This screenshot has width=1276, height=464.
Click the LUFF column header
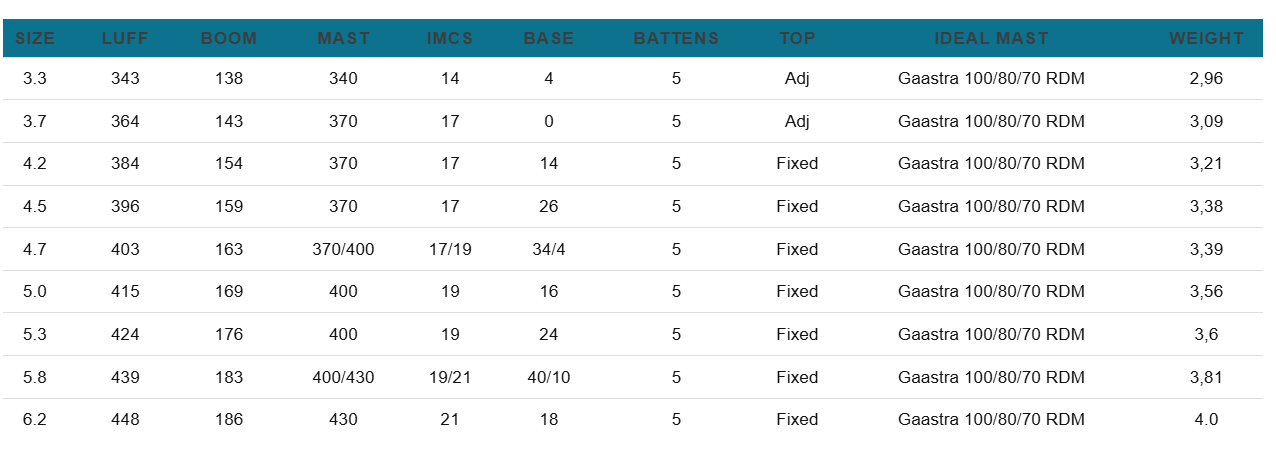126,39
